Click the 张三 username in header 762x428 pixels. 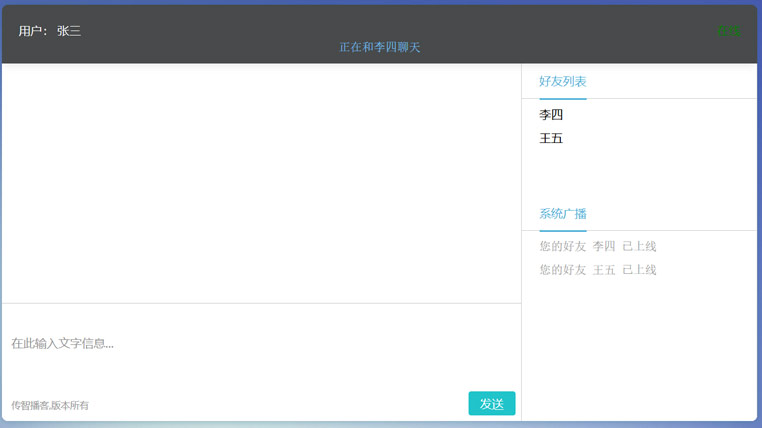(x=69, y=31)
